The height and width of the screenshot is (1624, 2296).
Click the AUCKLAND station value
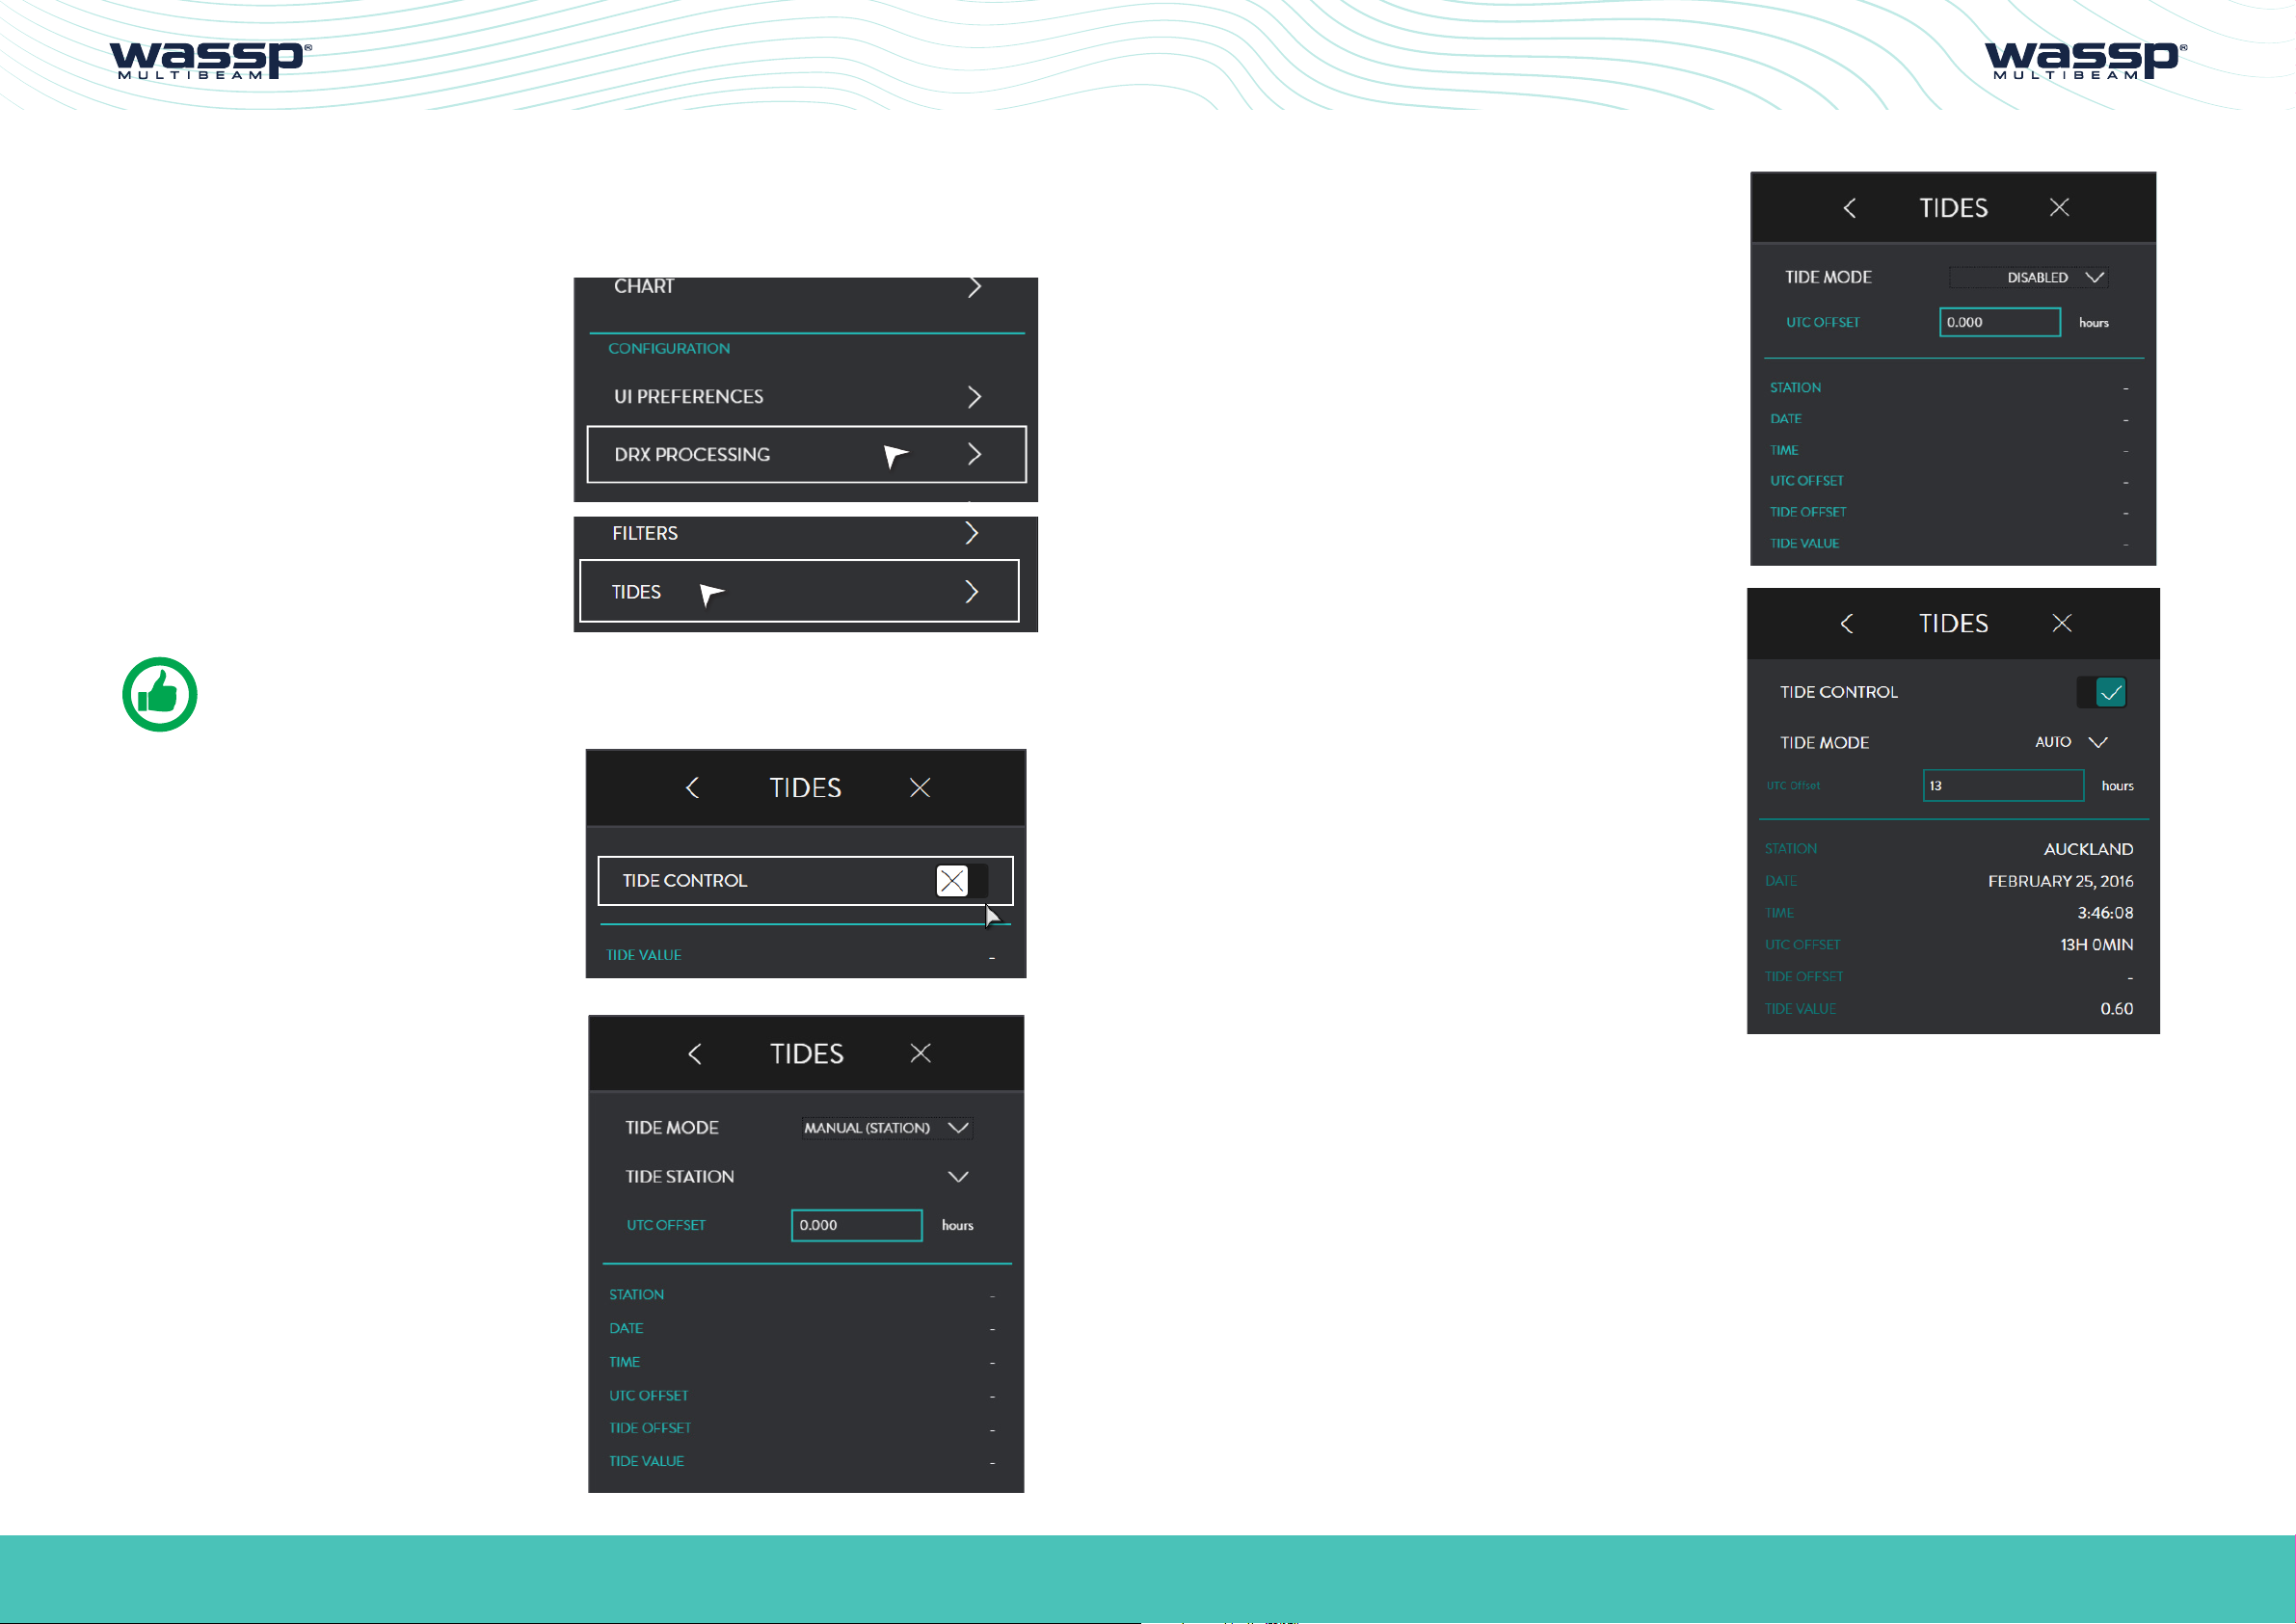(2088, 849)
